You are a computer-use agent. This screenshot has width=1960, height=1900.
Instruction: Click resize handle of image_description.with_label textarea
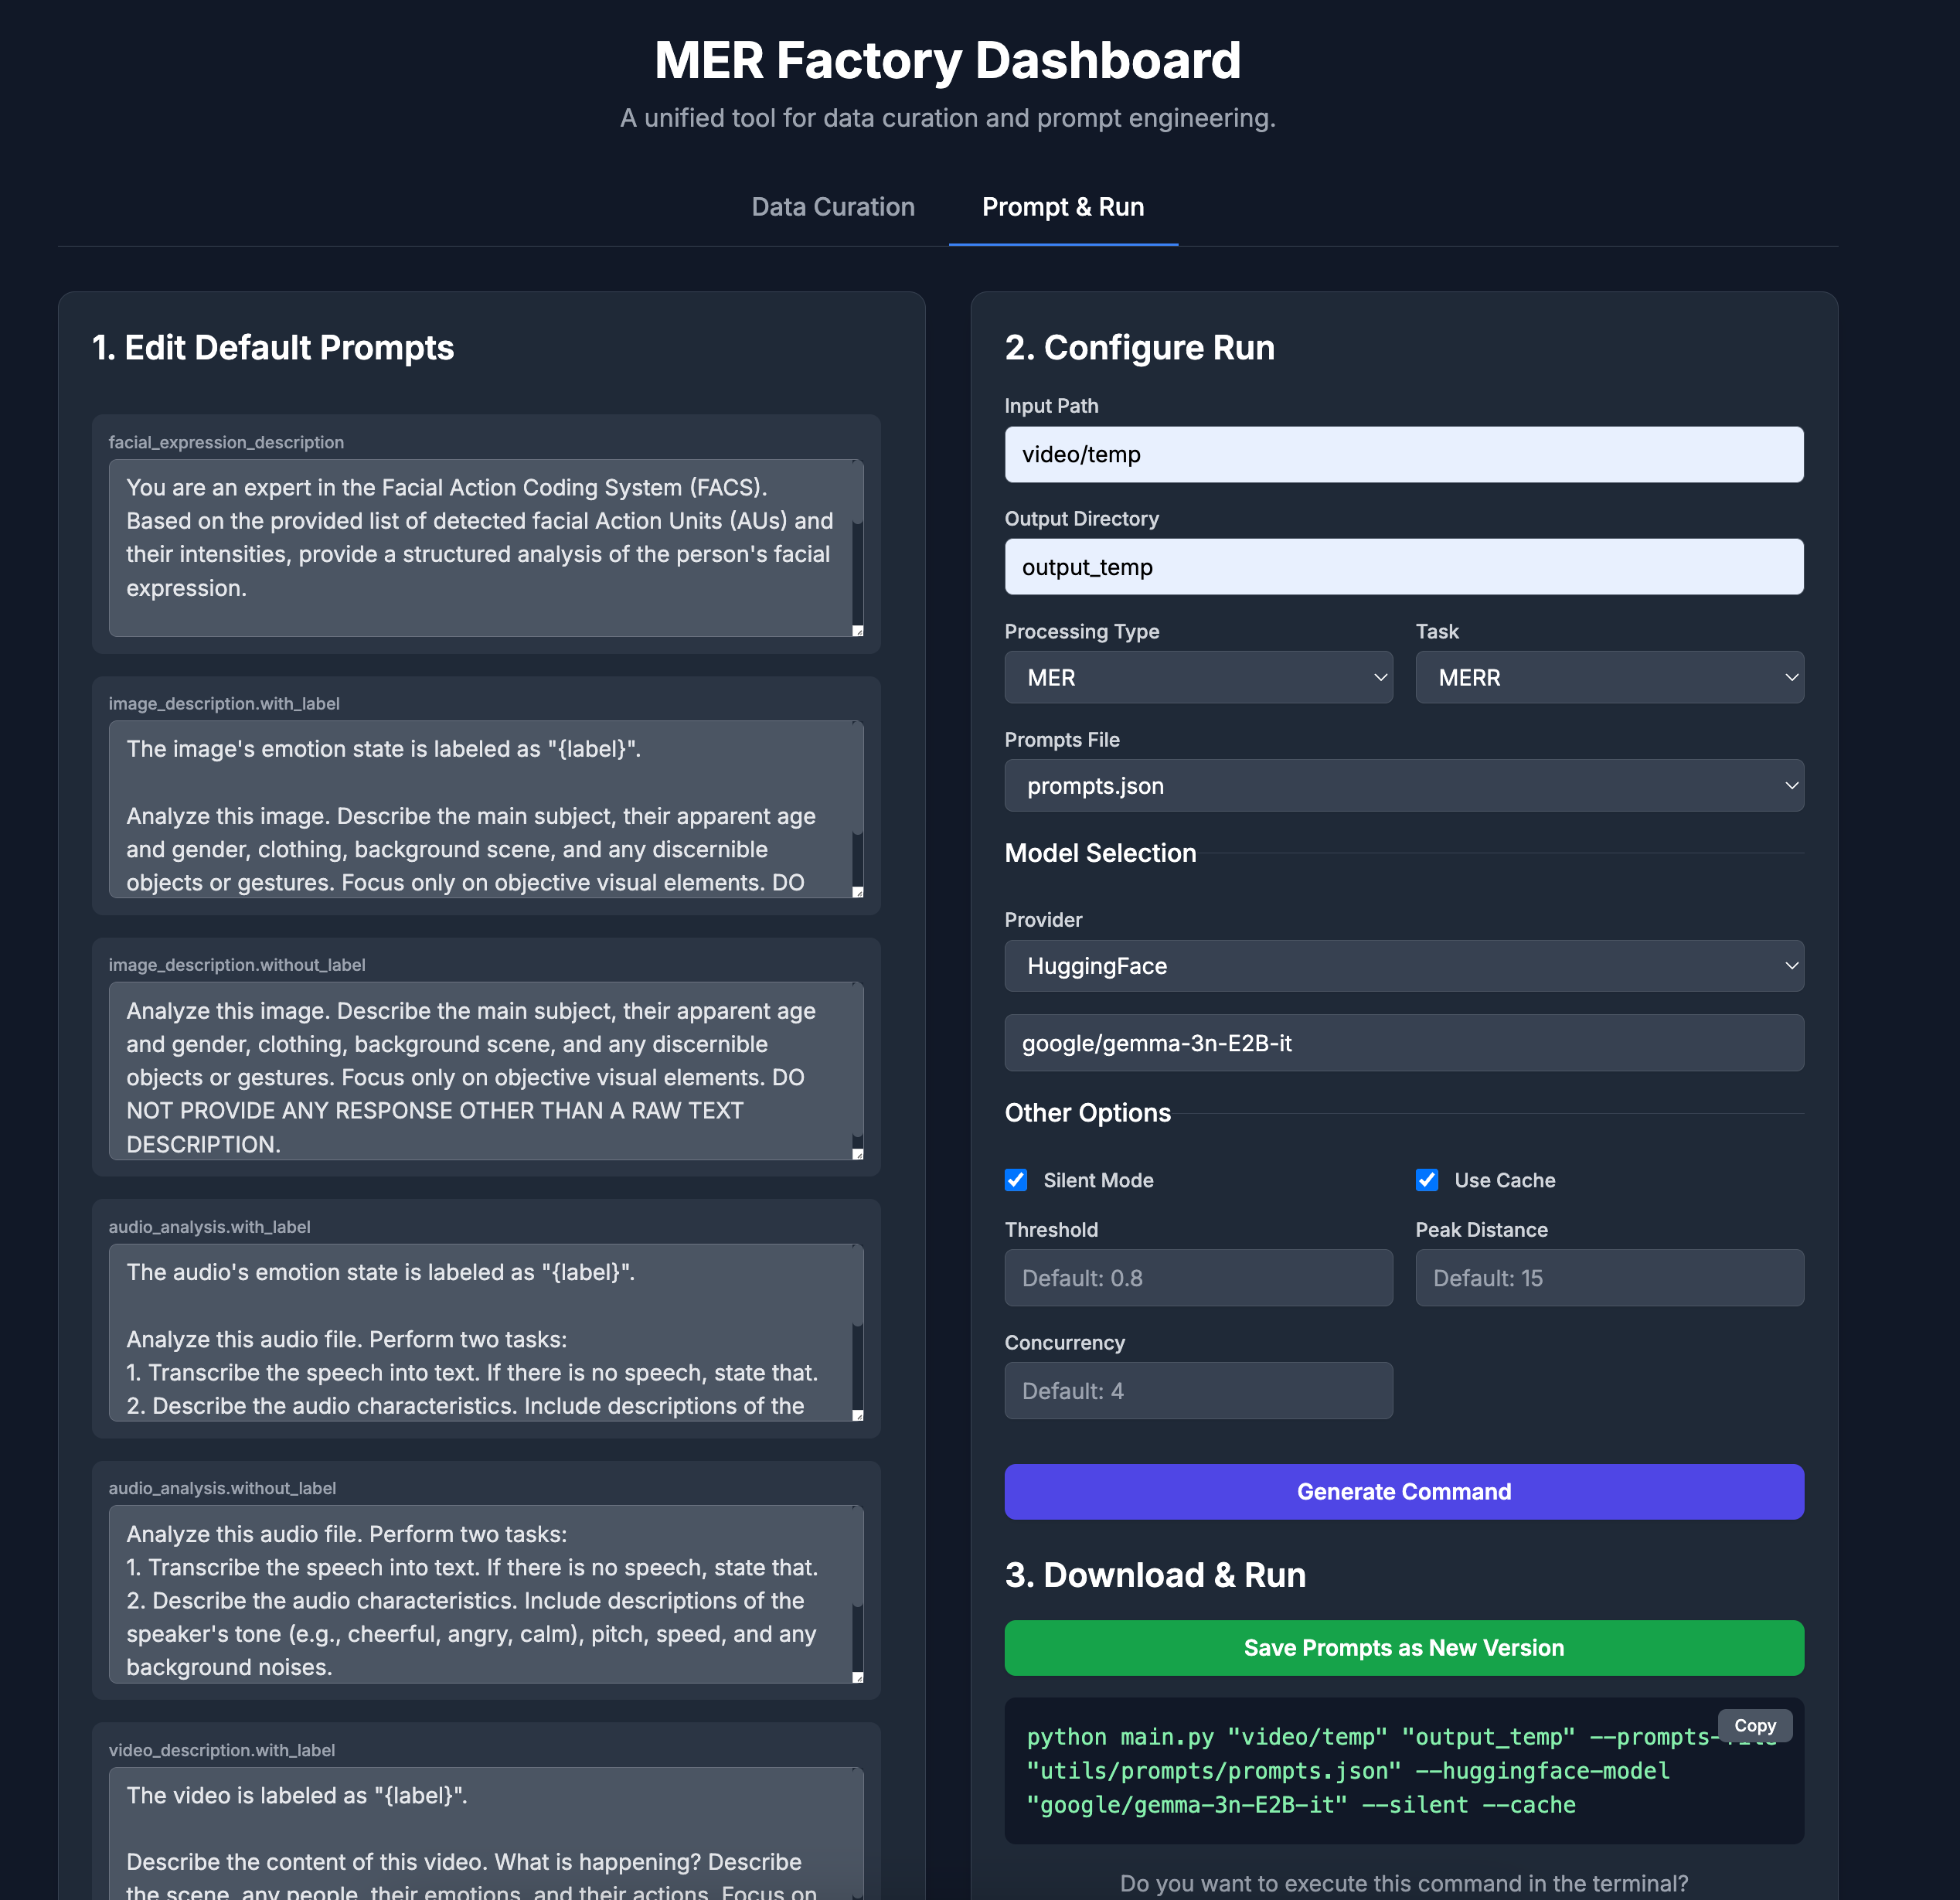857,892
